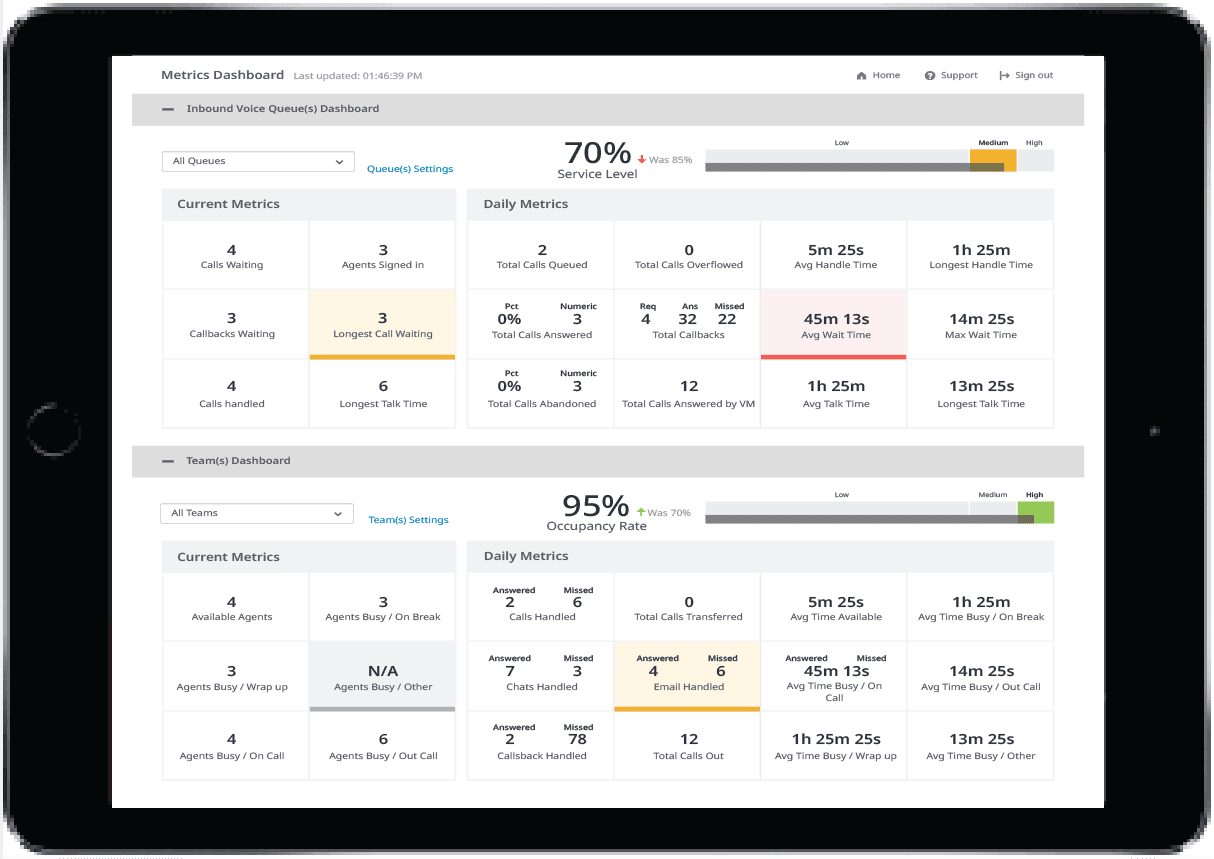Open the Queue(s) Settings link

point(410,169)
